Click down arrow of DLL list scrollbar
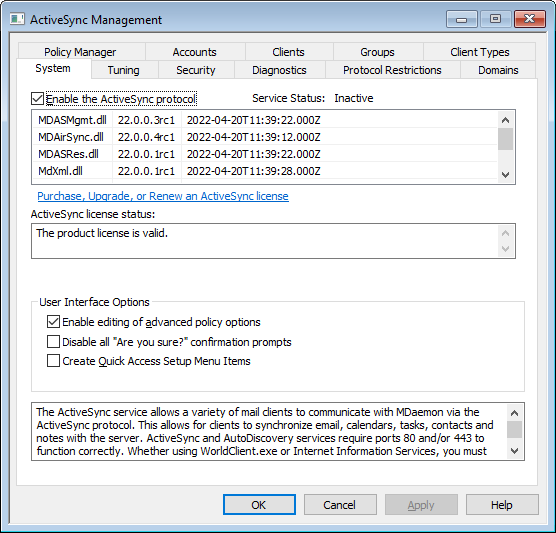Viewport: 556px width, 533px height. 506,174
